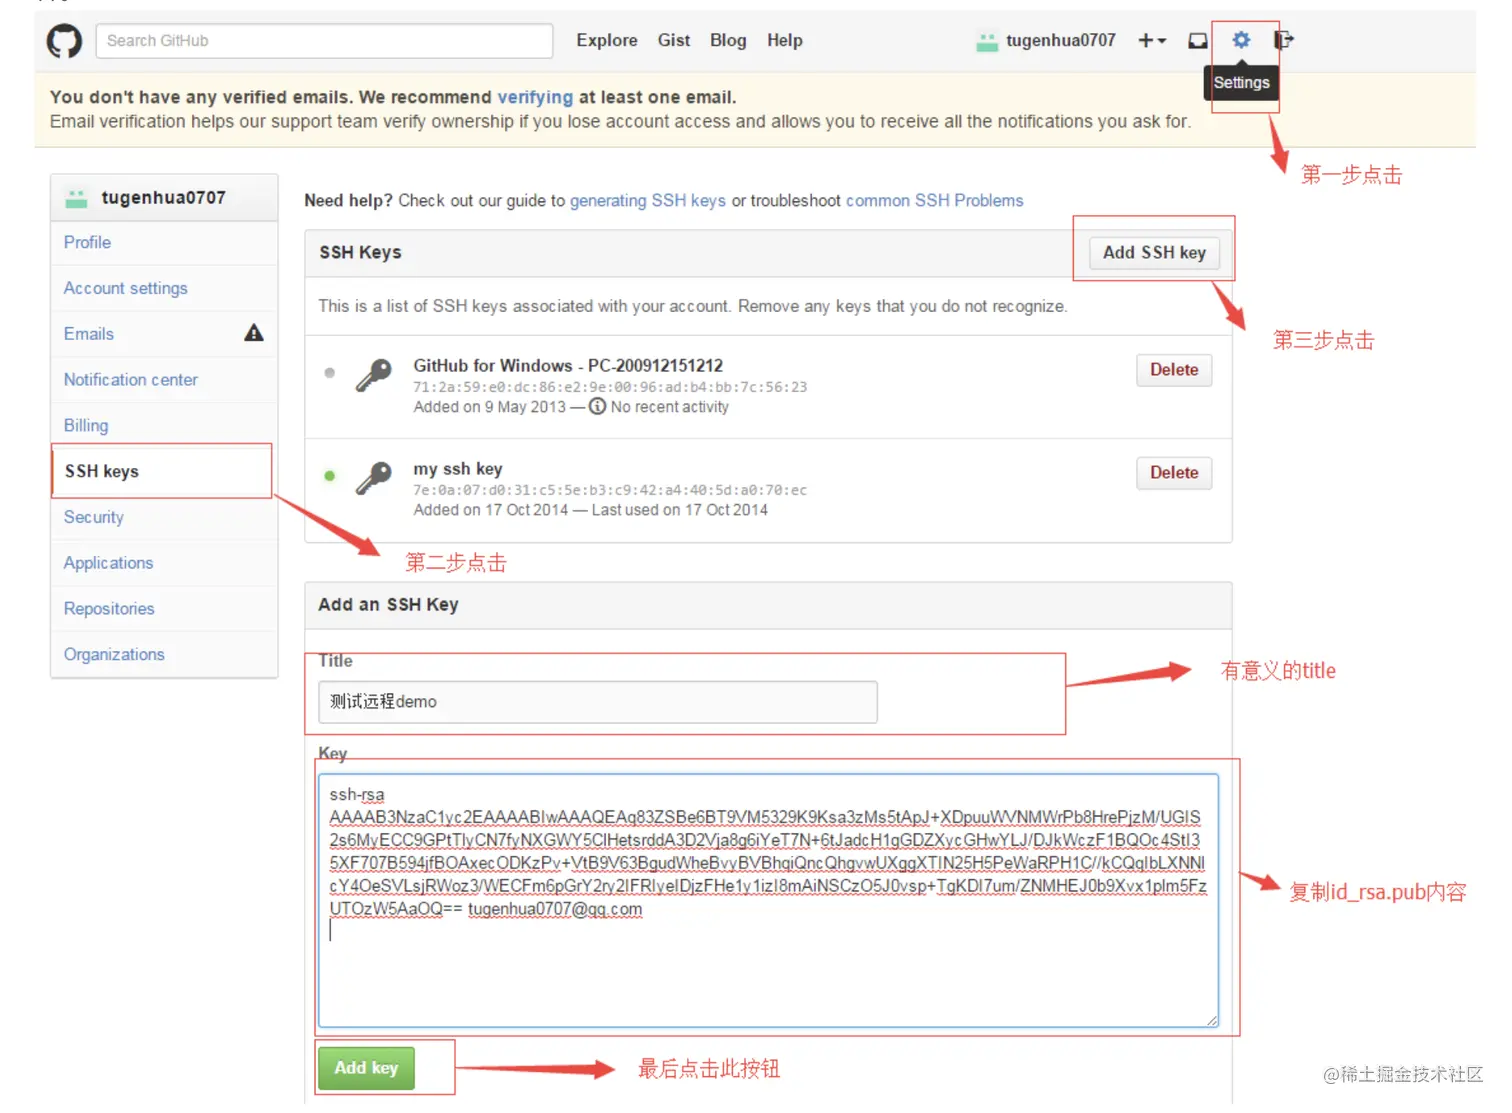The width and height of the screenshot is (1512, 1113).
Task: Open Organizations in sidebar
Action: (x=164, y=654)
